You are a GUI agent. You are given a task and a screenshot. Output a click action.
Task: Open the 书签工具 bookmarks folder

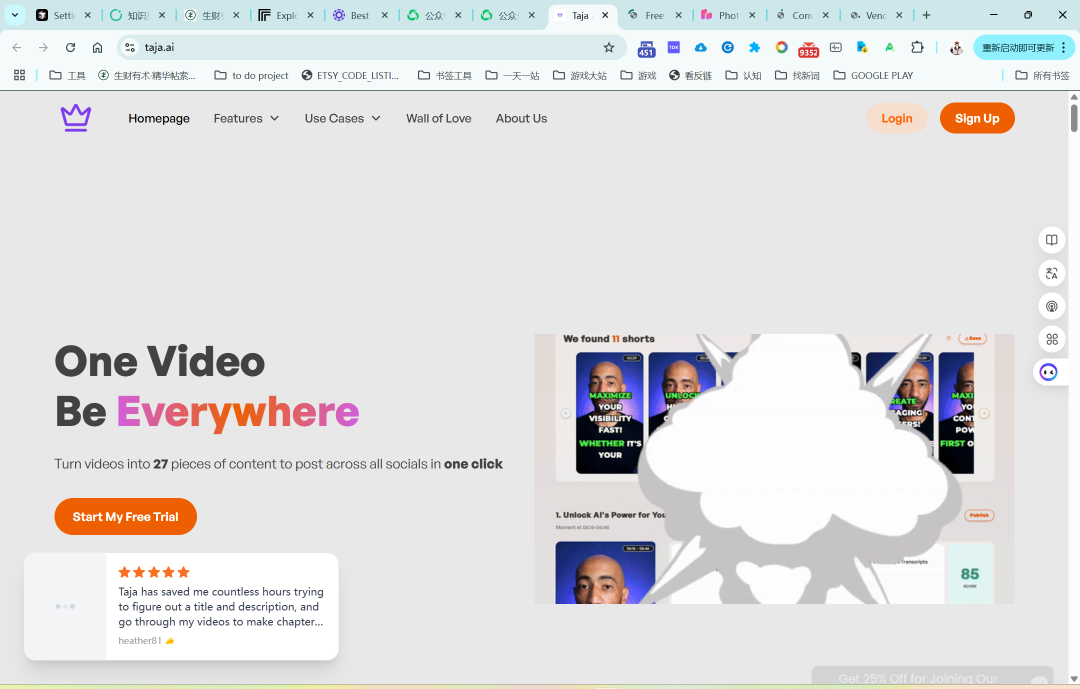pyautogui.click(x=445, y=75)
